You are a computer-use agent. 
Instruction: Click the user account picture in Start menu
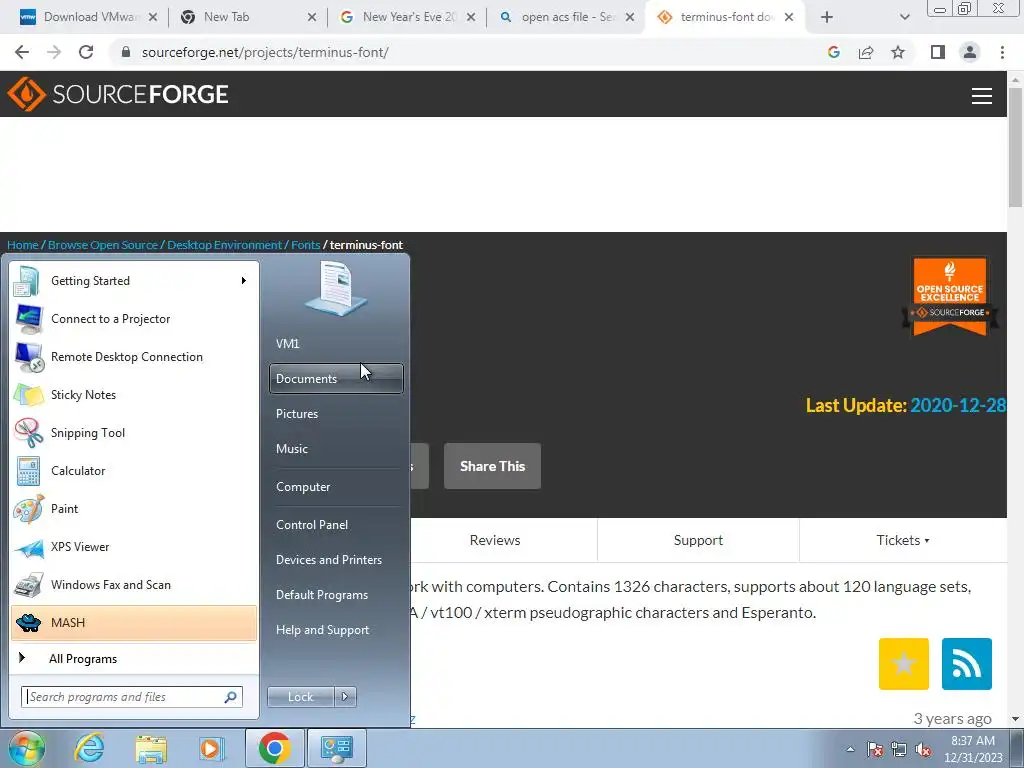336,288
